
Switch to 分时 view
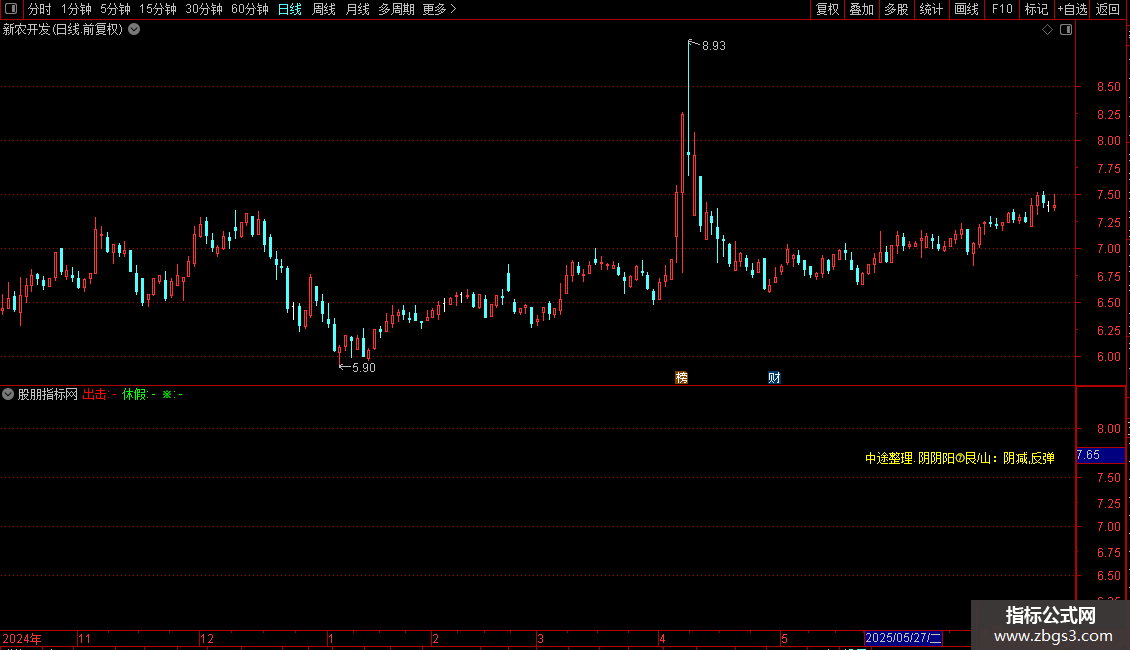coord(40,9)
